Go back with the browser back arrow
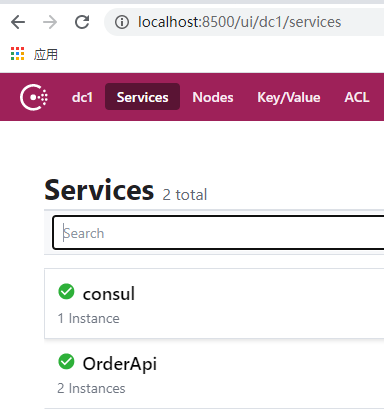The height and width of the screenshot is (419, 384). click(18, 22)
